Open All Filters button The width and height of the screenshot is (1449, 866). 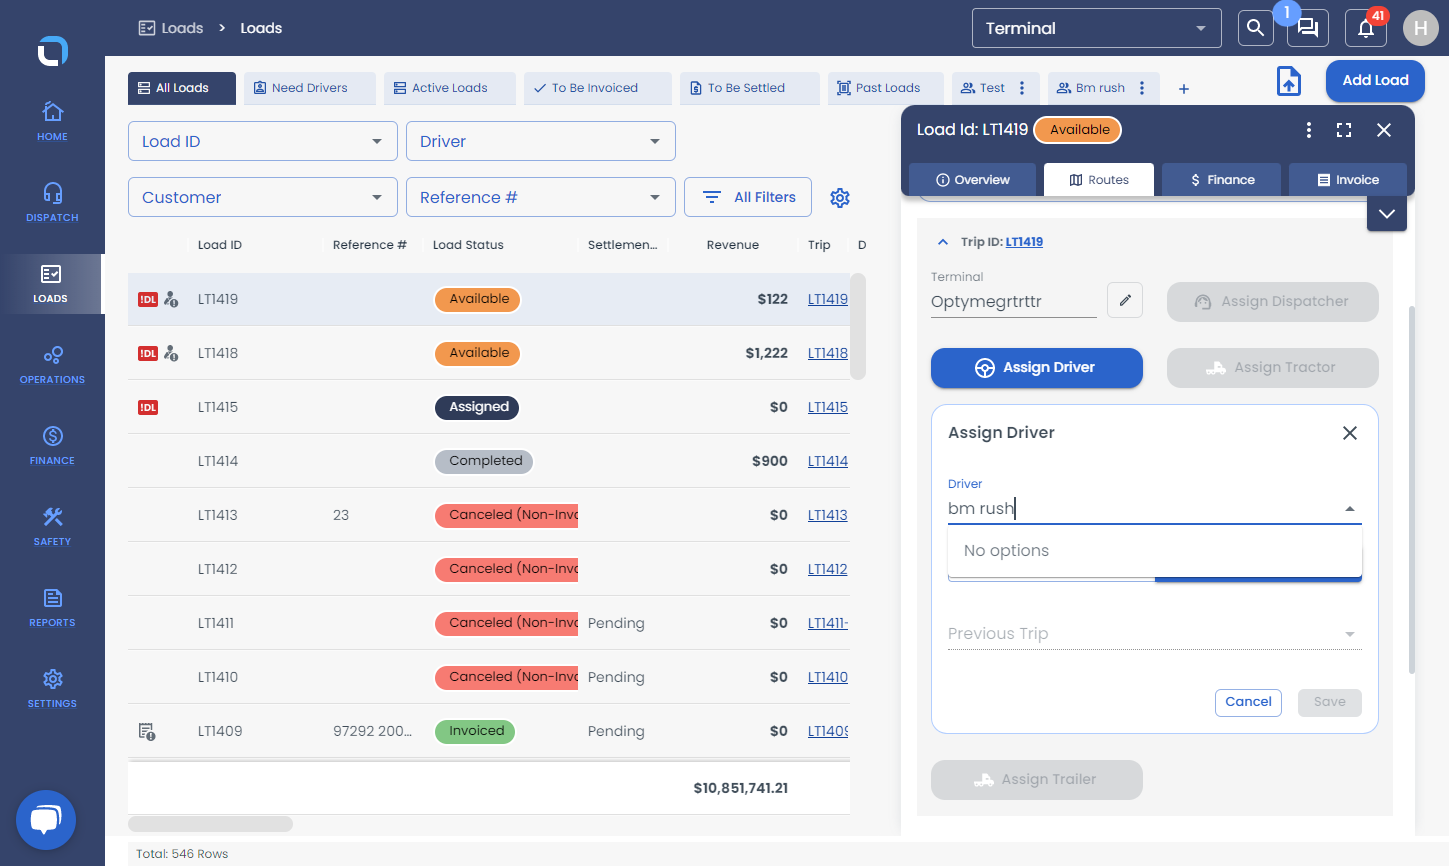(x=748, y=197)
